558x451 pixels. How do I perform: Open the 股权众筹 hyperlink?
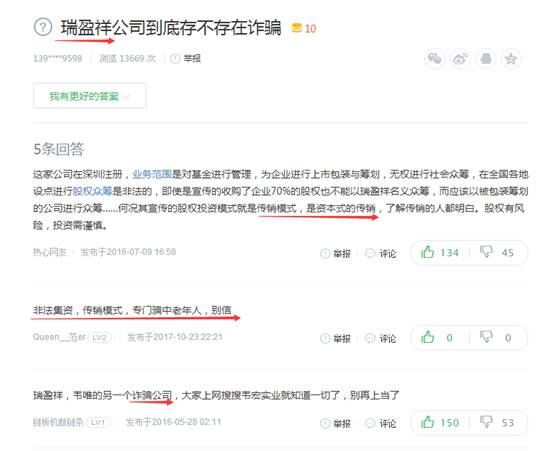(93, 191)
